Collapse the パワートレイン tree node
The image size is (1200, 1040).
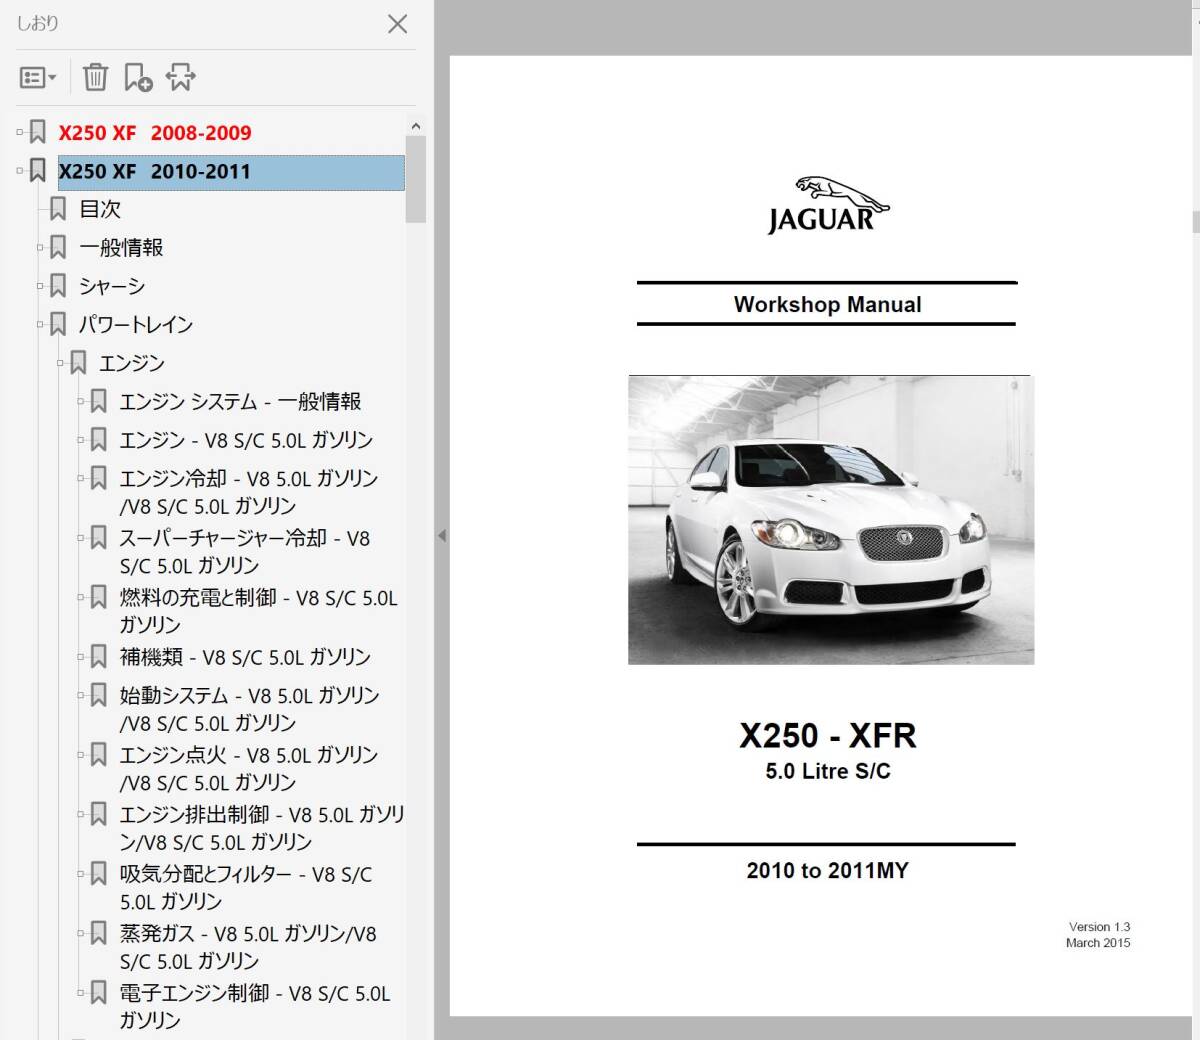(40, 324)
